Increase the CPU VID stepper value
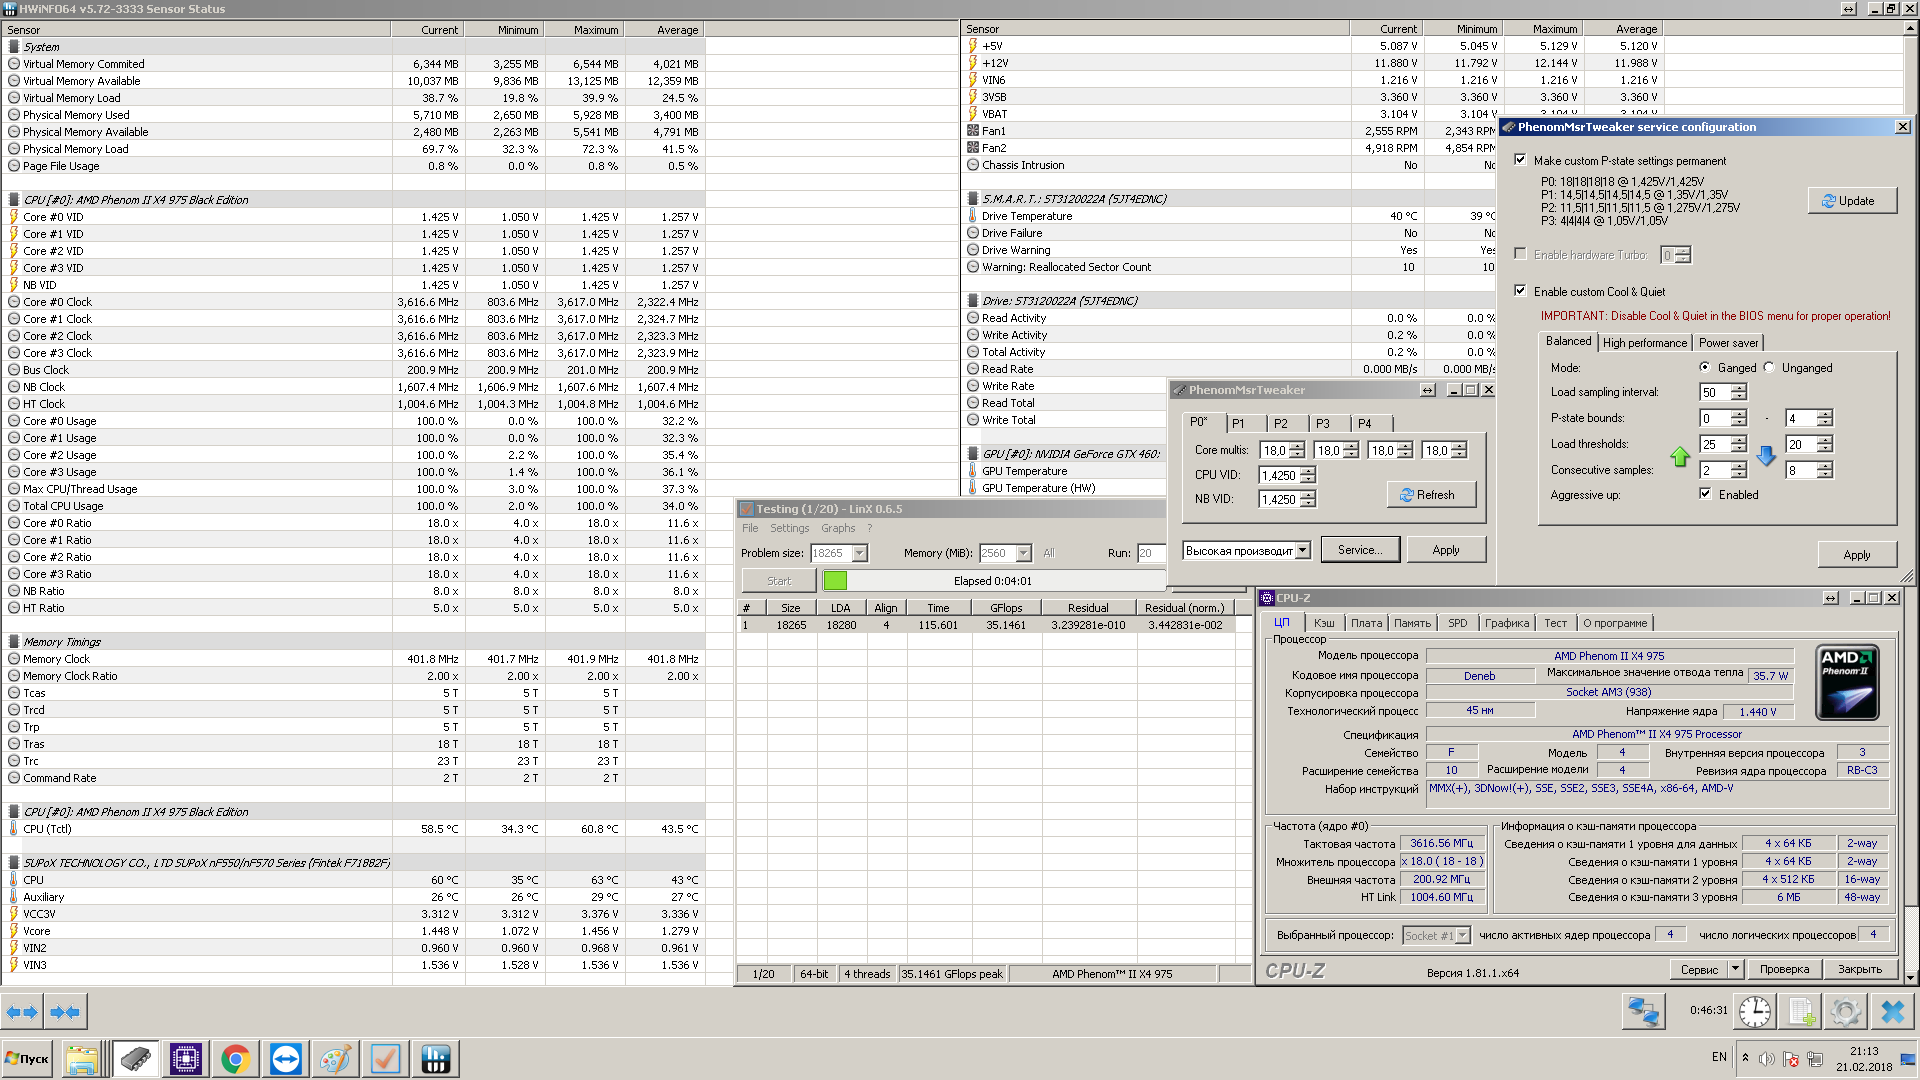The image size is (1920, 1080). coord(1308,471)
